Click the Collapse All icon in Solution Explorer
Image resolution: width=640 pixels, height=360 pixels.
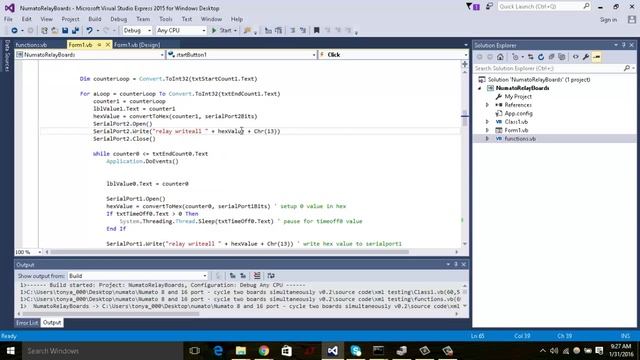551,57
